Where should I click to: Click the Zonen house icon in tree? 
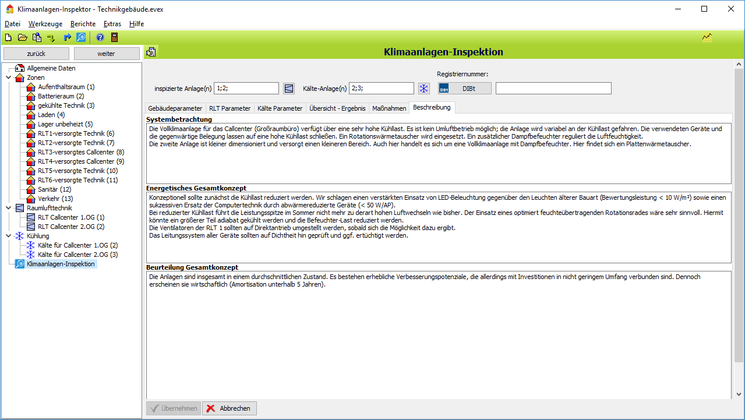(x=19, y=77)
